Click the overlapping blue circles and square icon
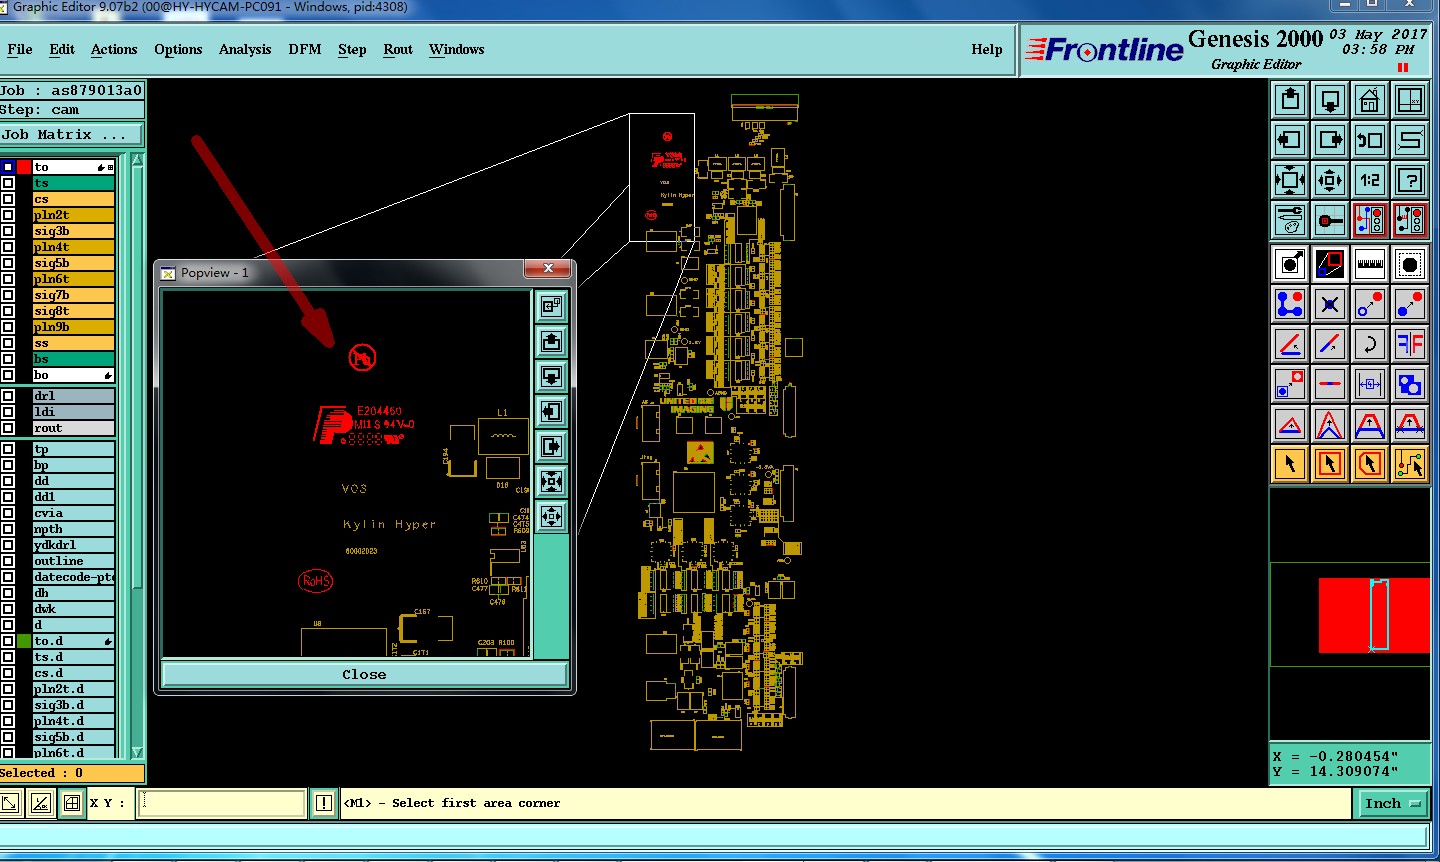The width and height of the screenshot is (1440, 862). (x=1410, y=384)
